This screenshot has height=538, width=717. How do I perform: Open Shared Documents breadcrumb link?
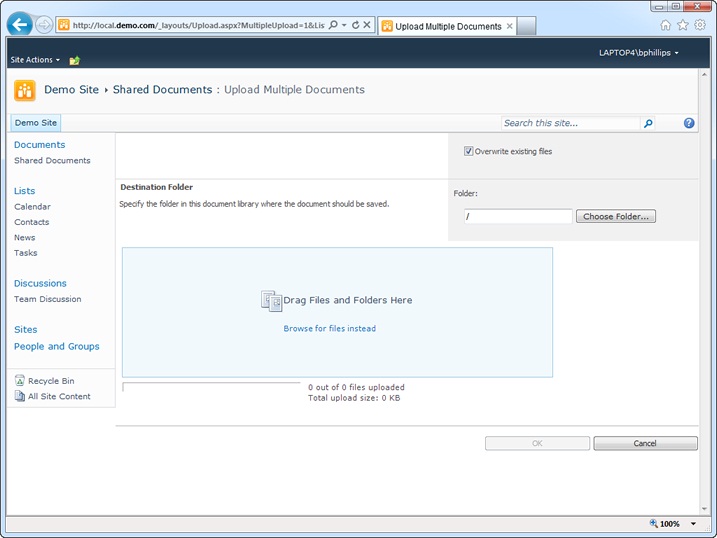(x=162, y=90)
